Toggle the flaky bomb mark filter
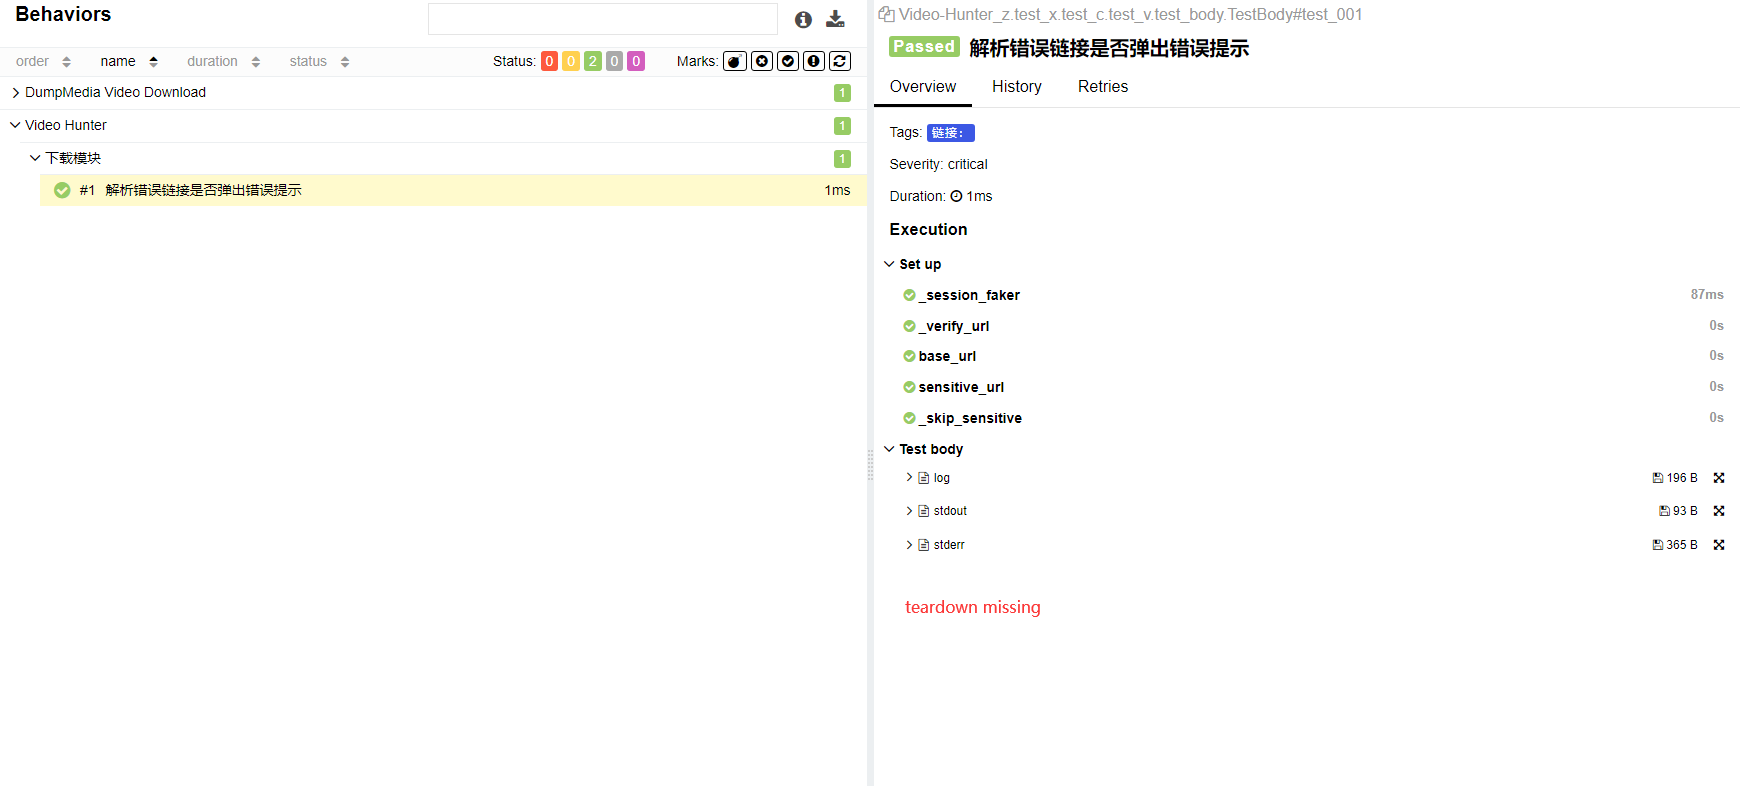 tap(735, 61)
